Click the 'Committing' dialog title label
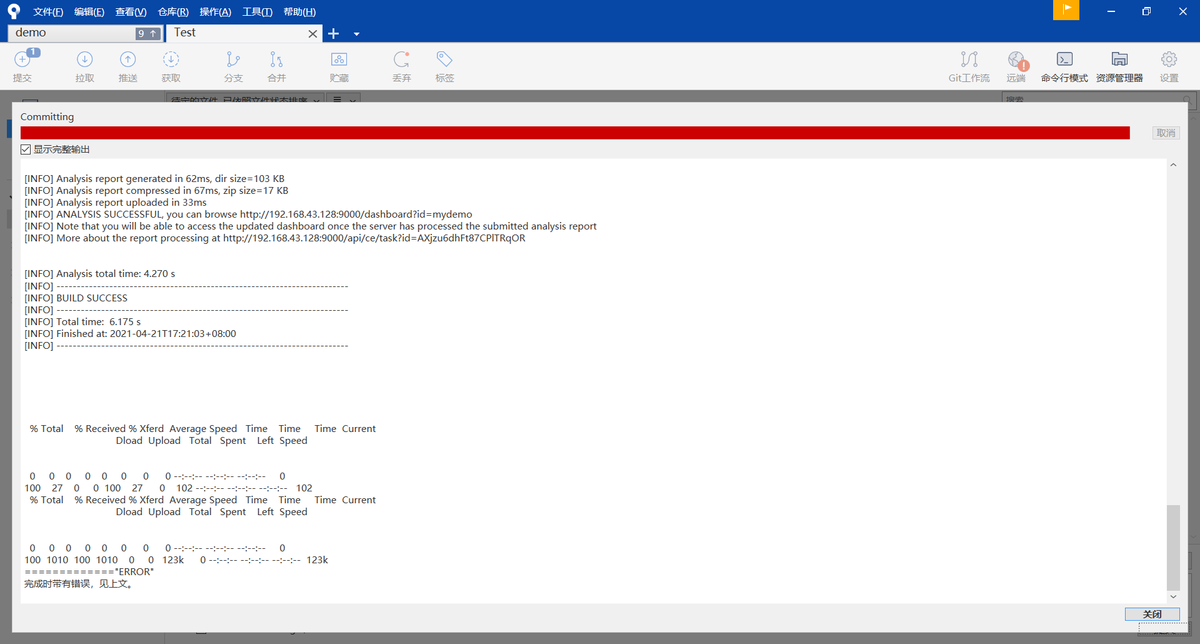 pos(47,117)
